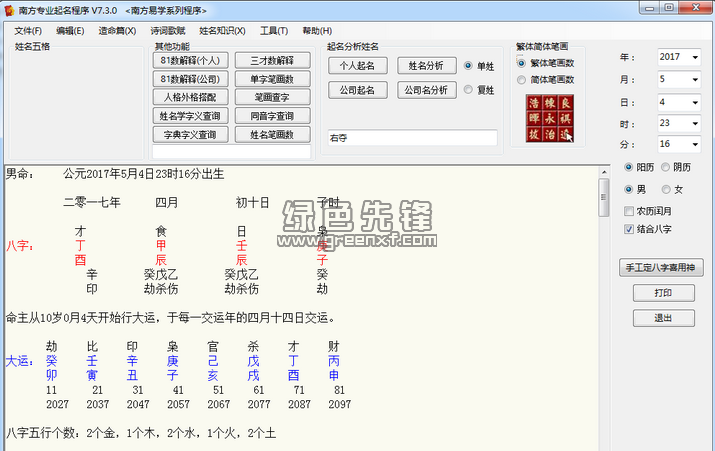Click the 公司名分析 button
715x451 pixels.
pos(426,90)
